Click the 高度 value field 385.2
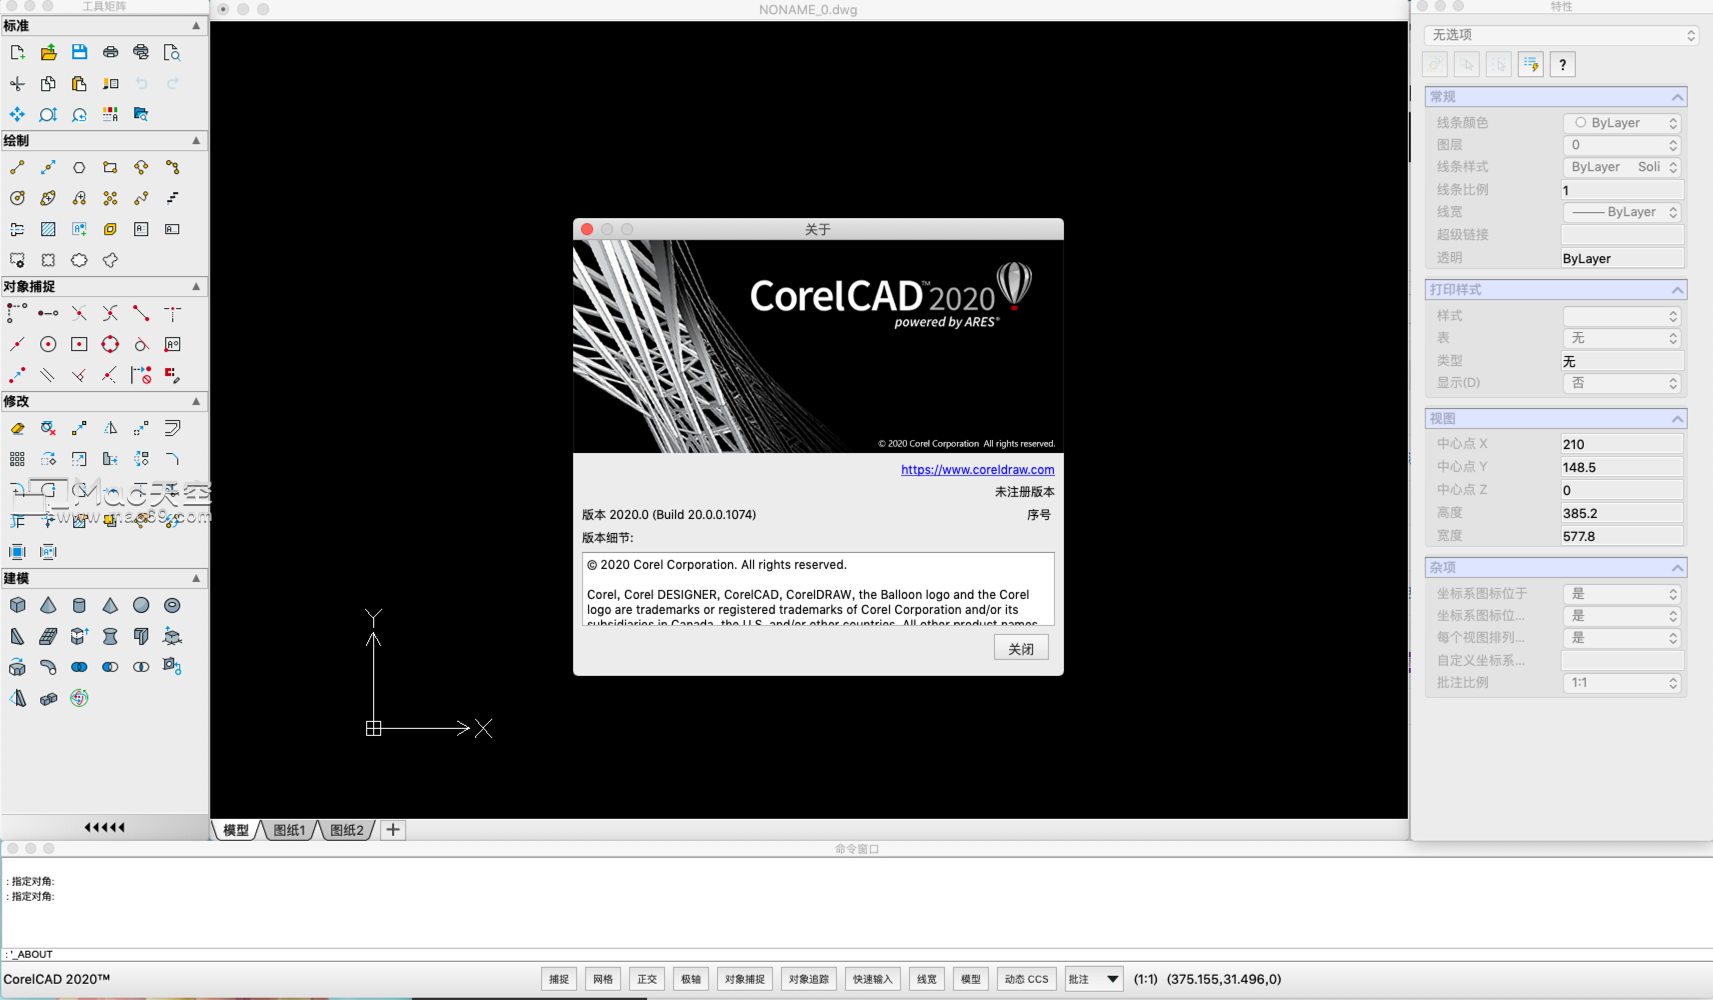Viewport: 1713px width, 1000px height. 1622,513
